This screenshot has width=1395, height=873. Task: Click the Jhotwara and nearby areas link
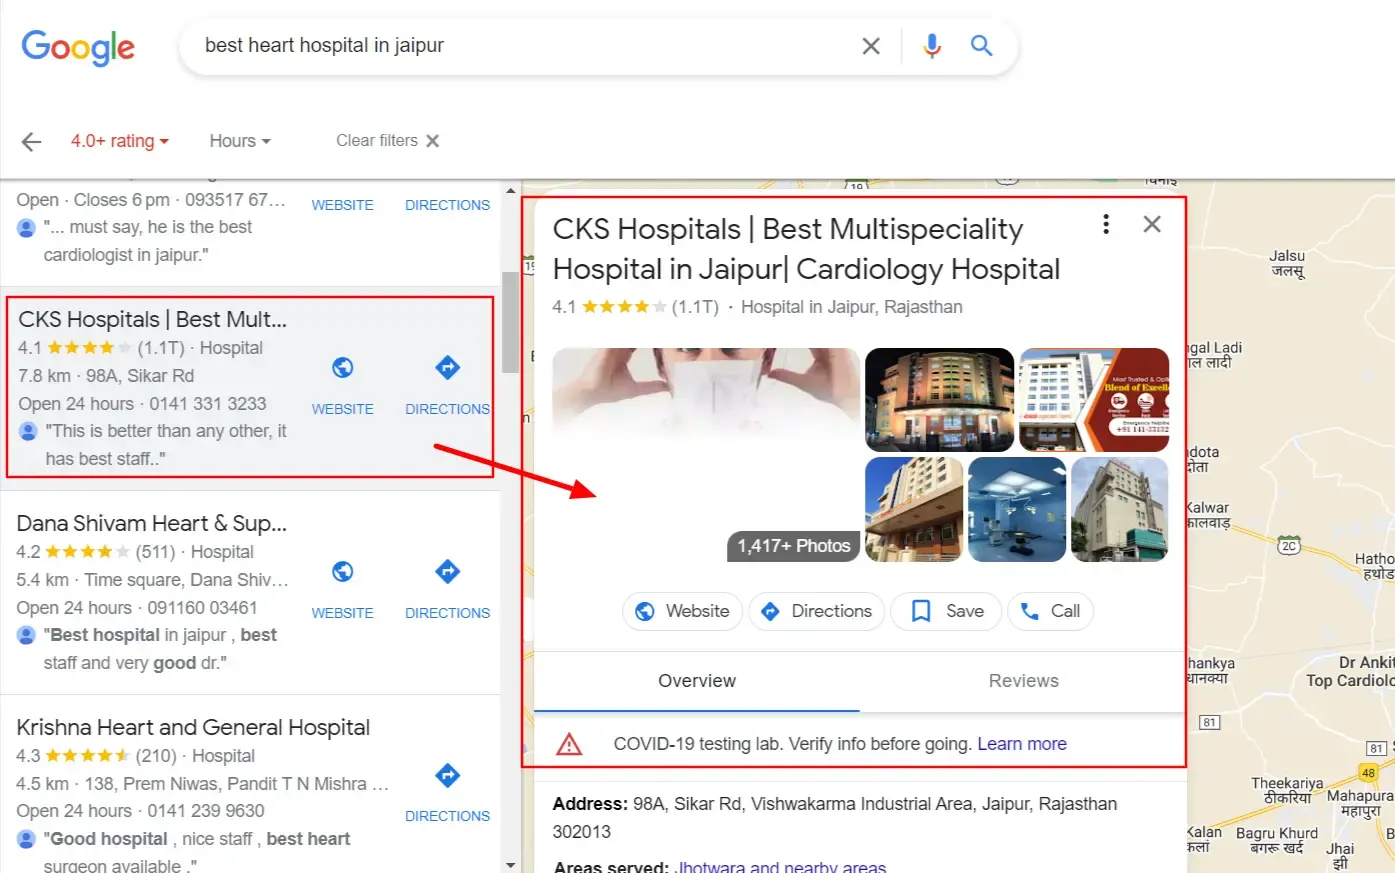click(x=780, y=867)
